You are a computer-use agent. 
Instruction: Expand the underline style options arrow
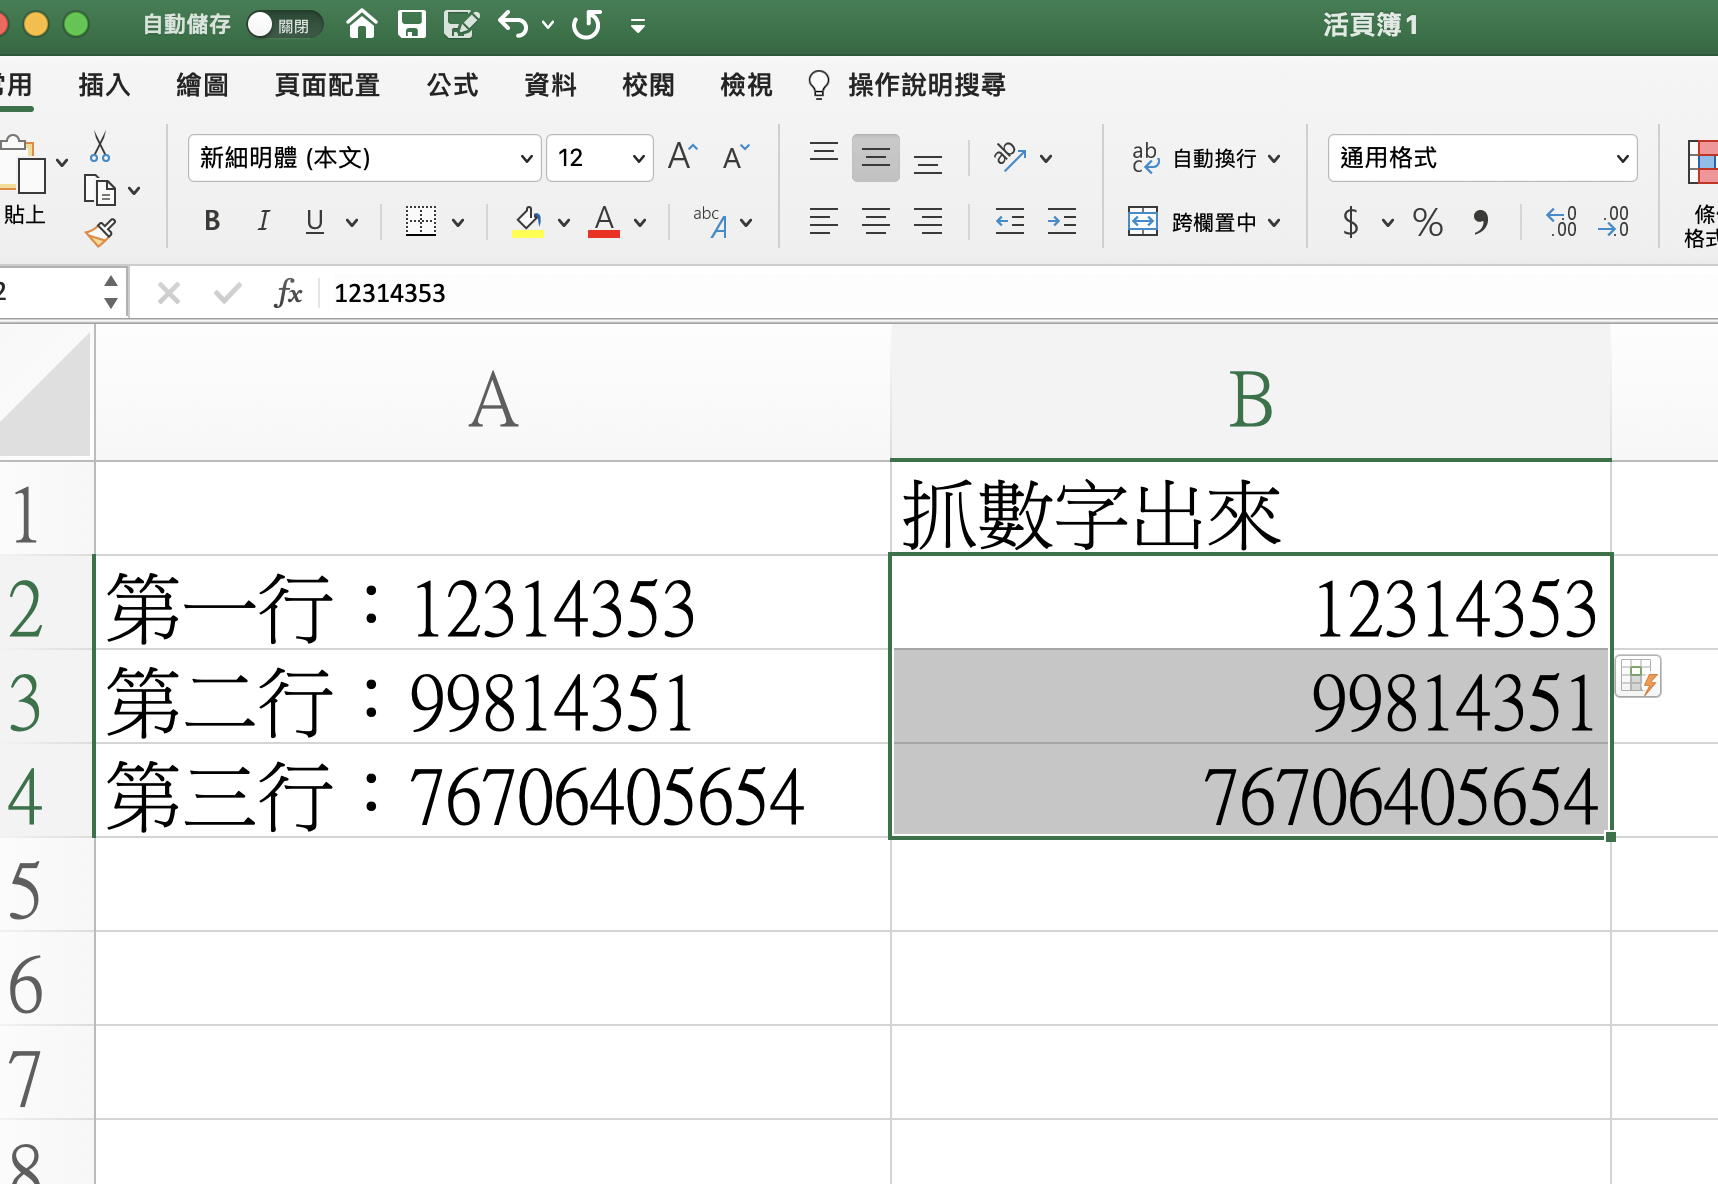click(x=352, y=222)
